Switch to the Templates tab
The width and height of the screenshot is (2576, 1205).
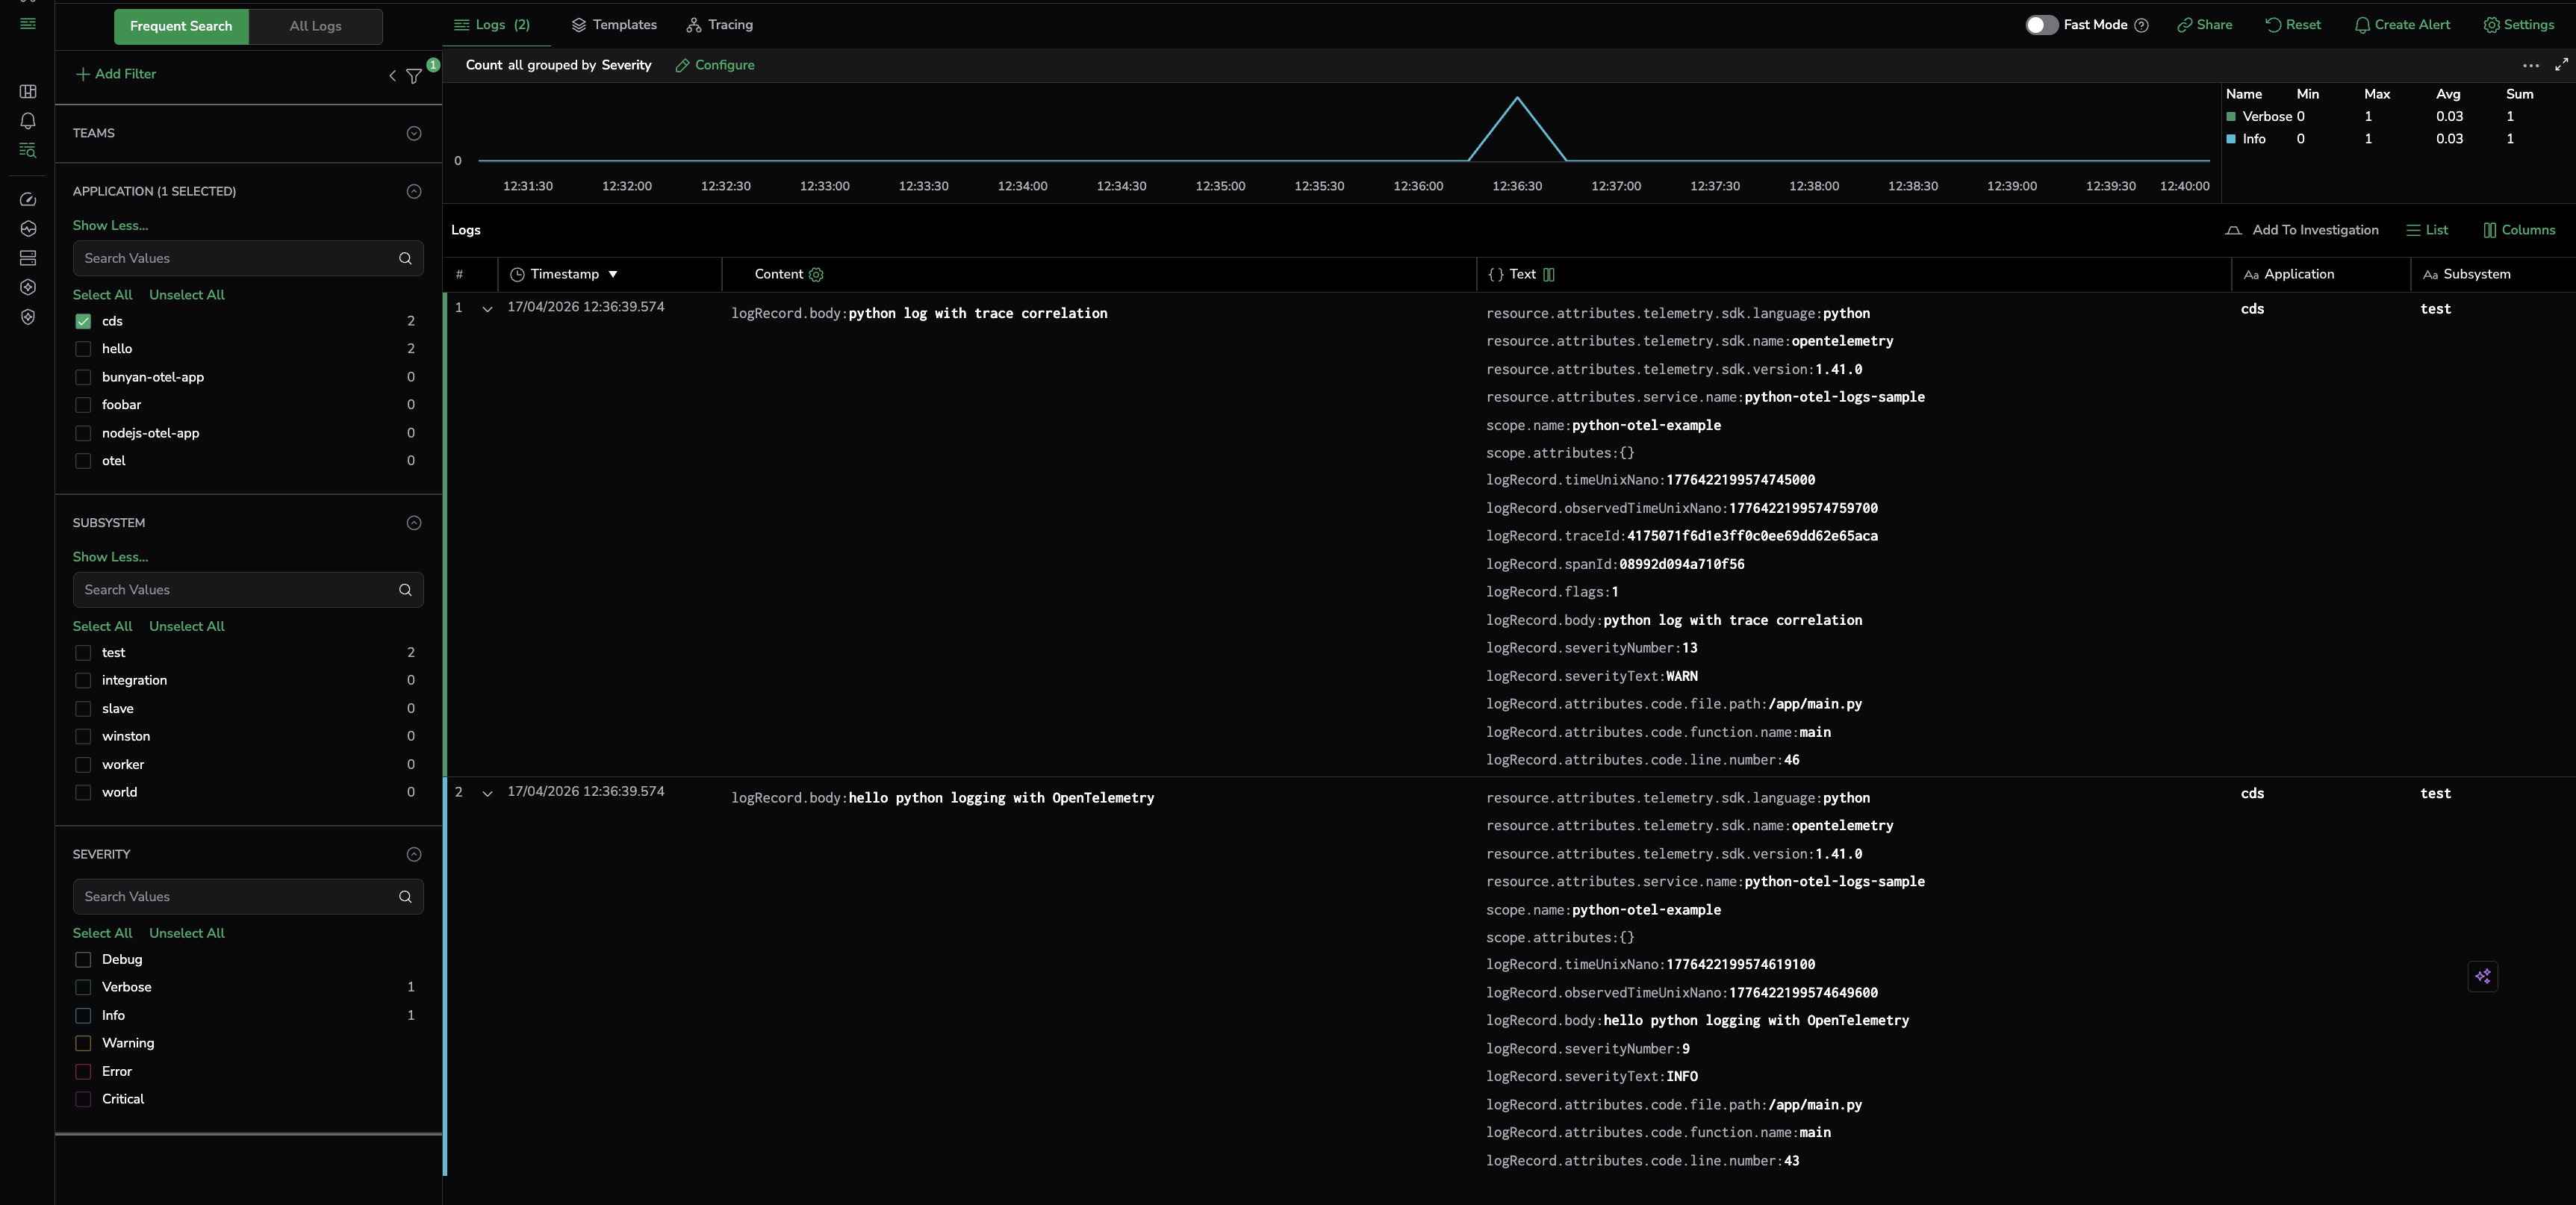614,25
